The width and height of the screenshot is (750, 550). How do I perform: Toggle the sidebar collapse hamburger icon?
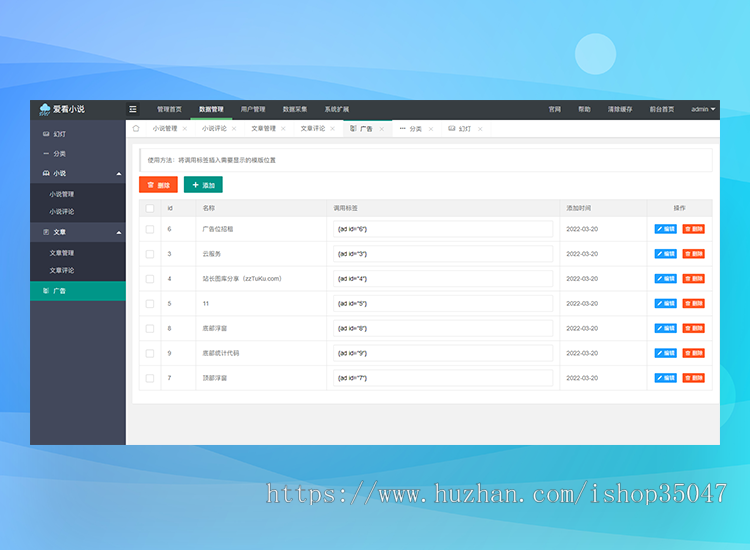[133, 109]
